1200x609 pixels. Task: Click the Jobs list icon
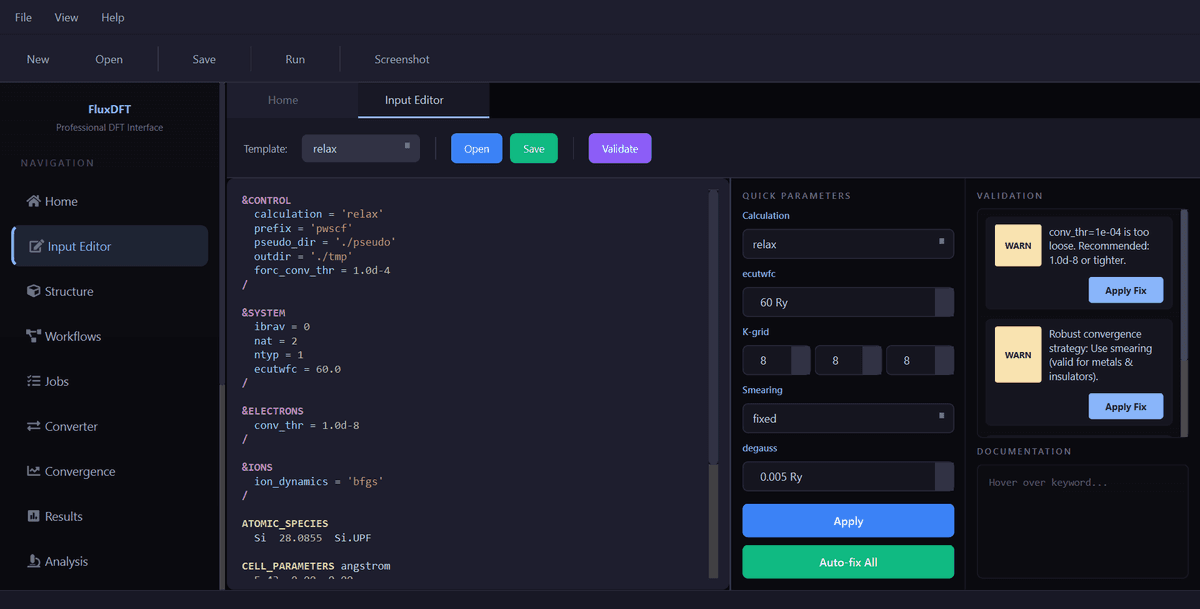34,381
